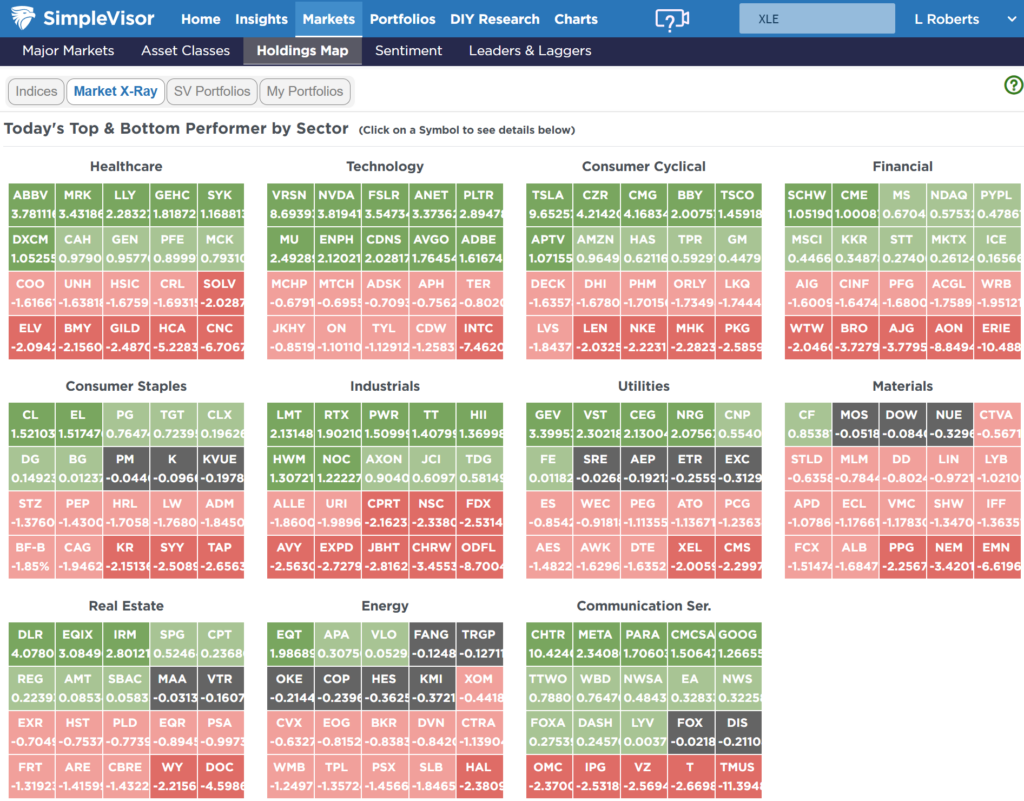Select the XOM symbol tile

479,688
